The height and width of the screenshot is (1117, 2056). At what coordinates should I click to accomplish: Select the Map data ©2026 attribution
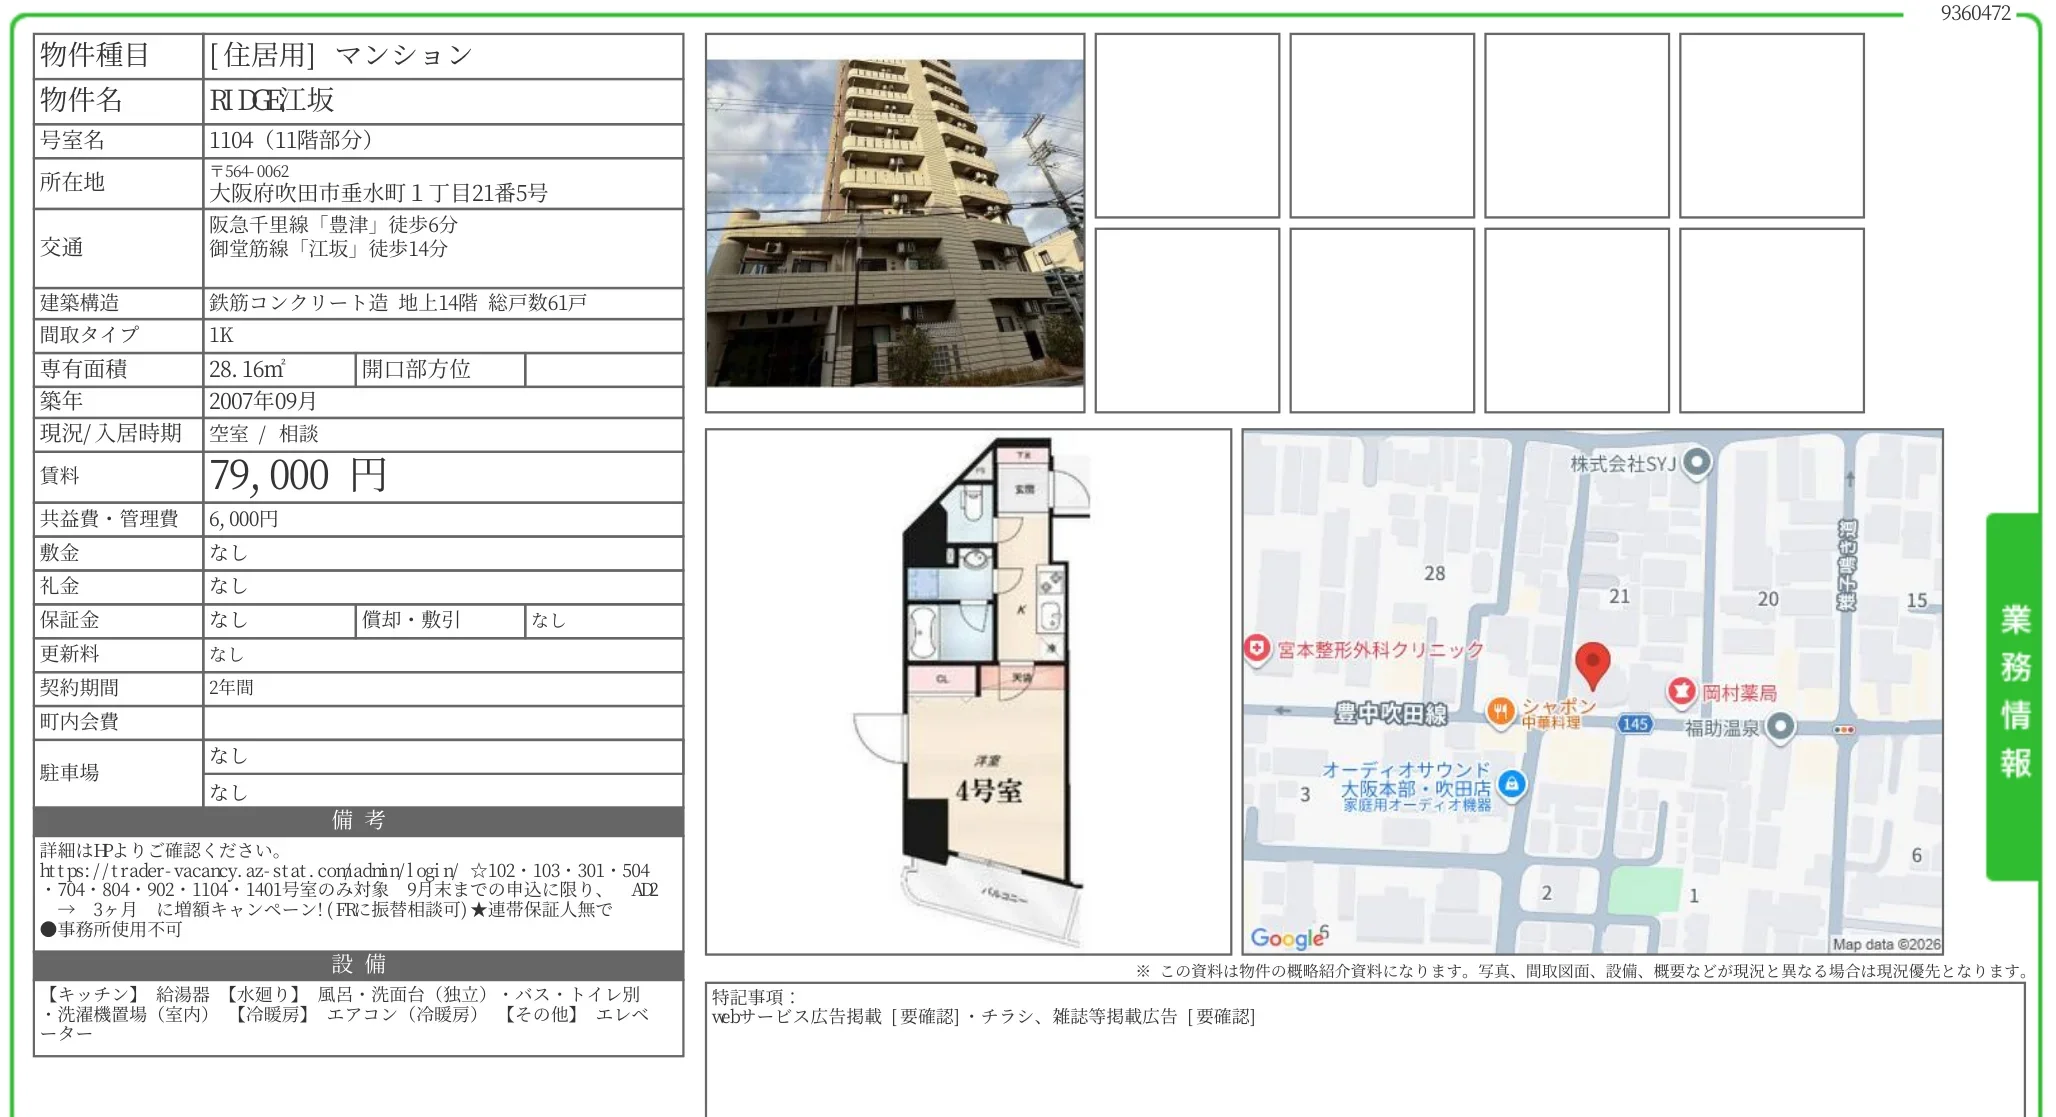tap(1886, 944)
